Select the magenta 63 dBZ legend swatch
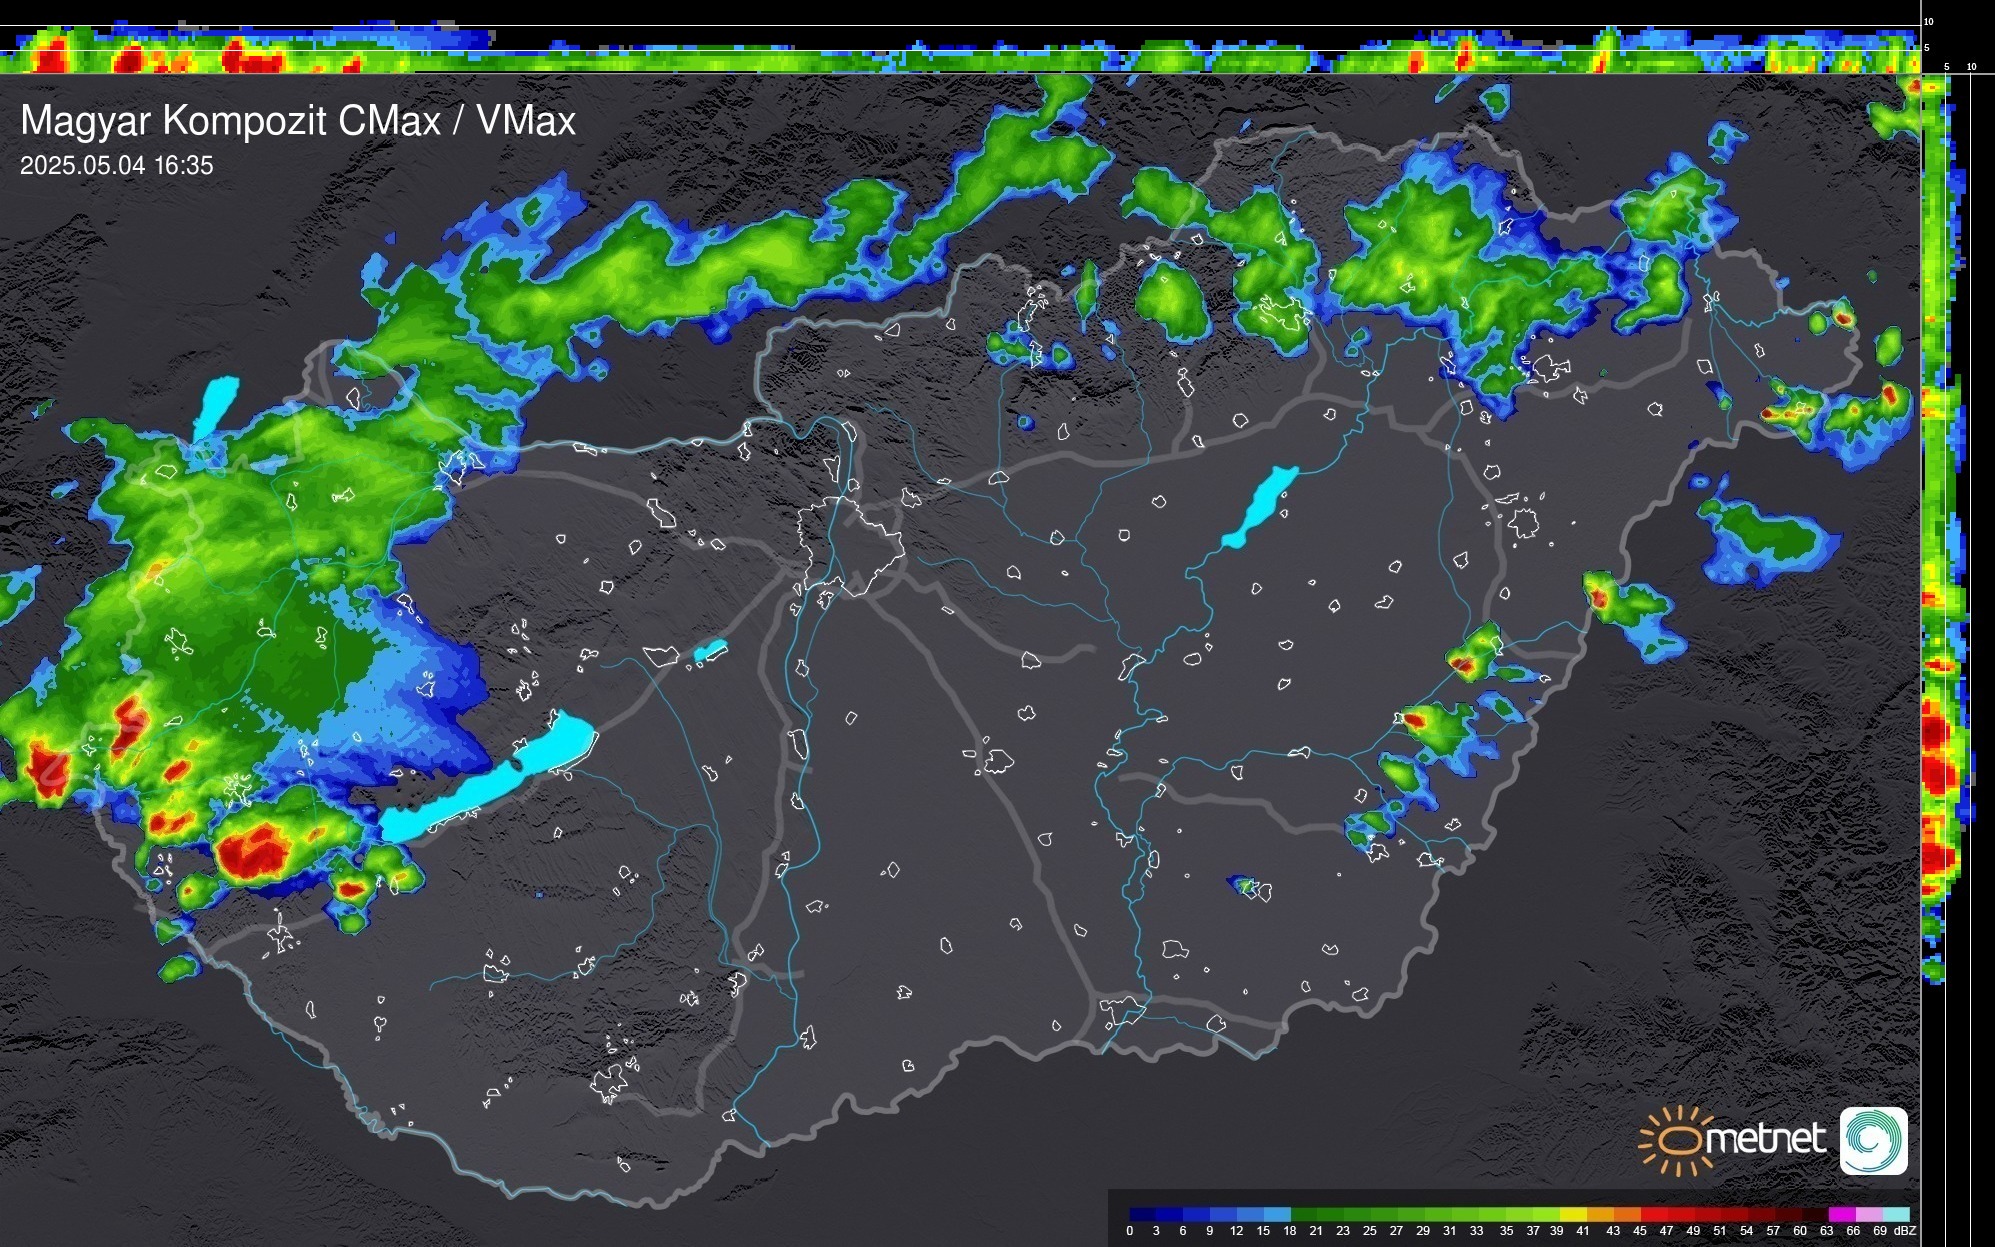Viewport: 1995px width, 1247px height. pos(1840,1214)
